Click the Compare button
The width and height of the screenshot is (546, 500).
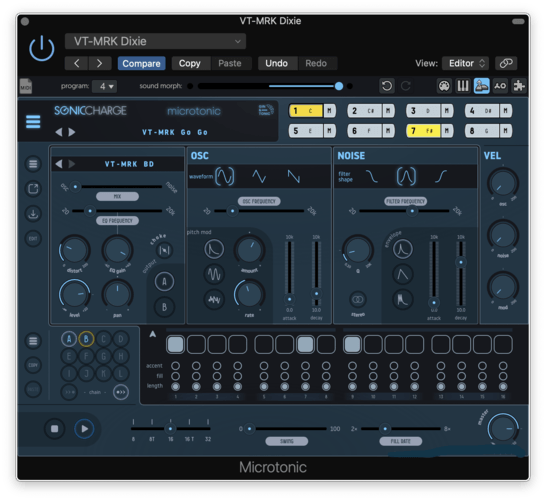pyautogui.click(x=141, y=63)
